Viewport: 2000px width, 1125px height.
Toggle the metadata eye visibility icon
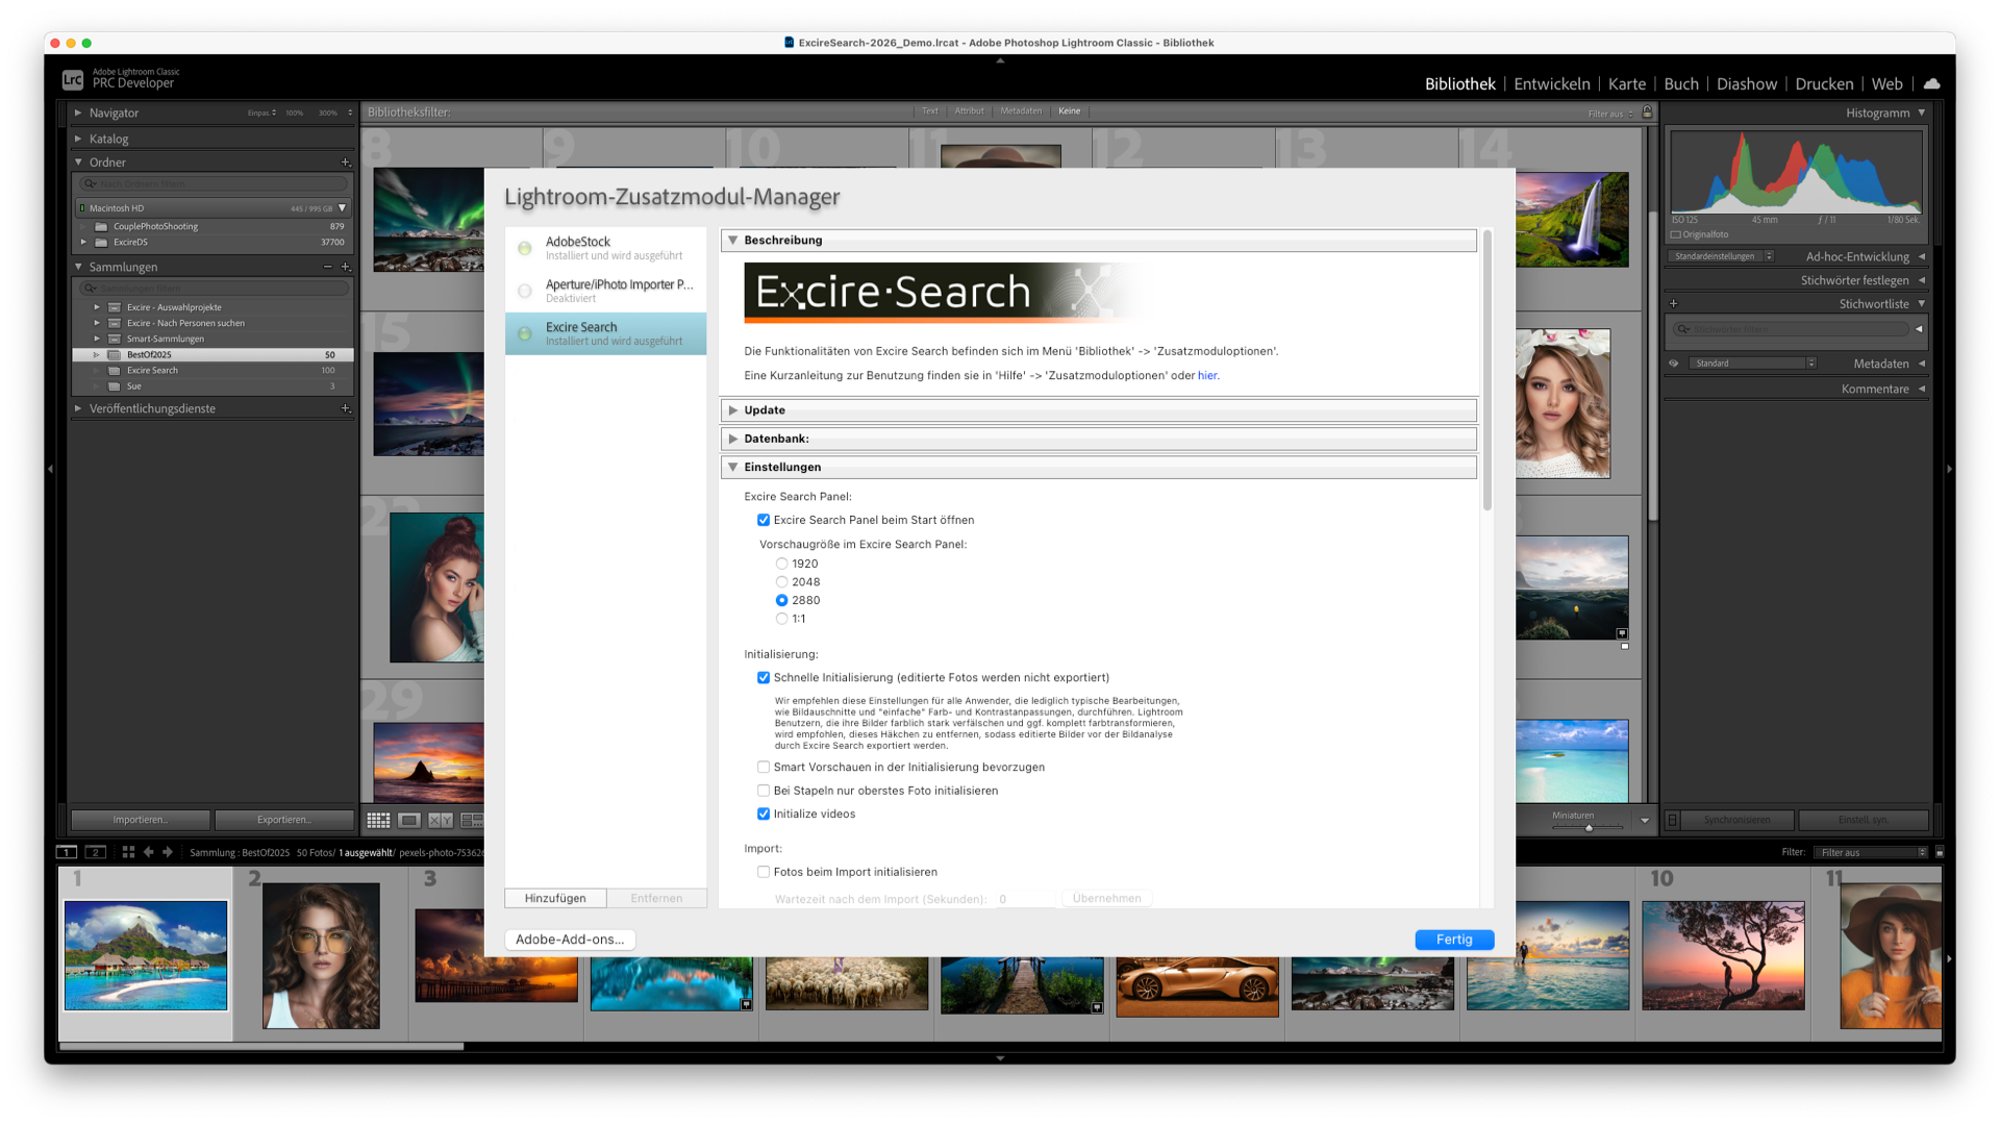(x=1674, y=364)
